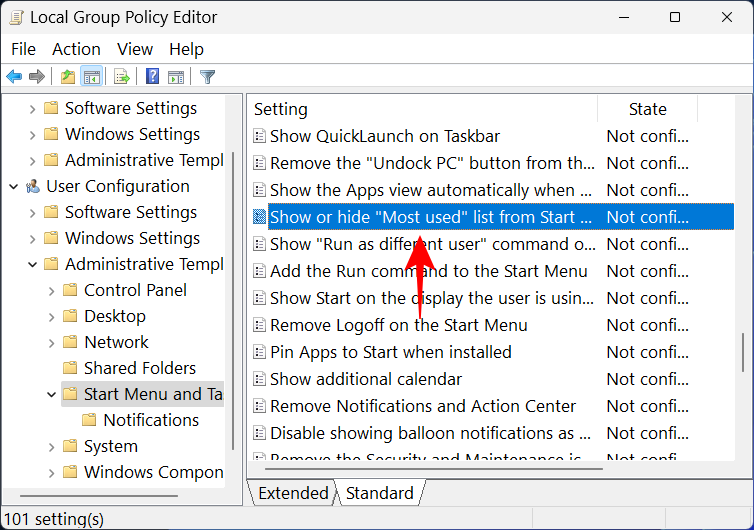Toggle the Show/Hide Action Pane icon

(176, 76)
